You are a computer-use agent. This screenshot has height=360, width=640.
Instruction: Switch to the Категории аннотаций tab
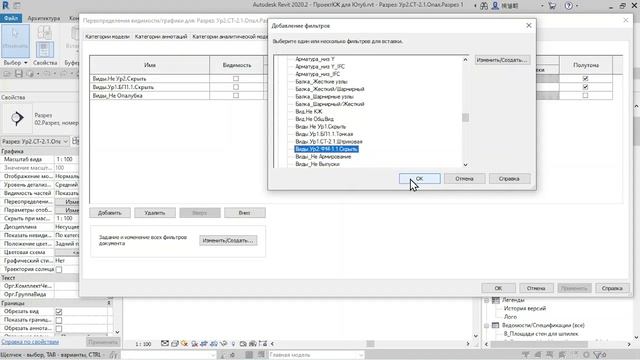point(161,37)
